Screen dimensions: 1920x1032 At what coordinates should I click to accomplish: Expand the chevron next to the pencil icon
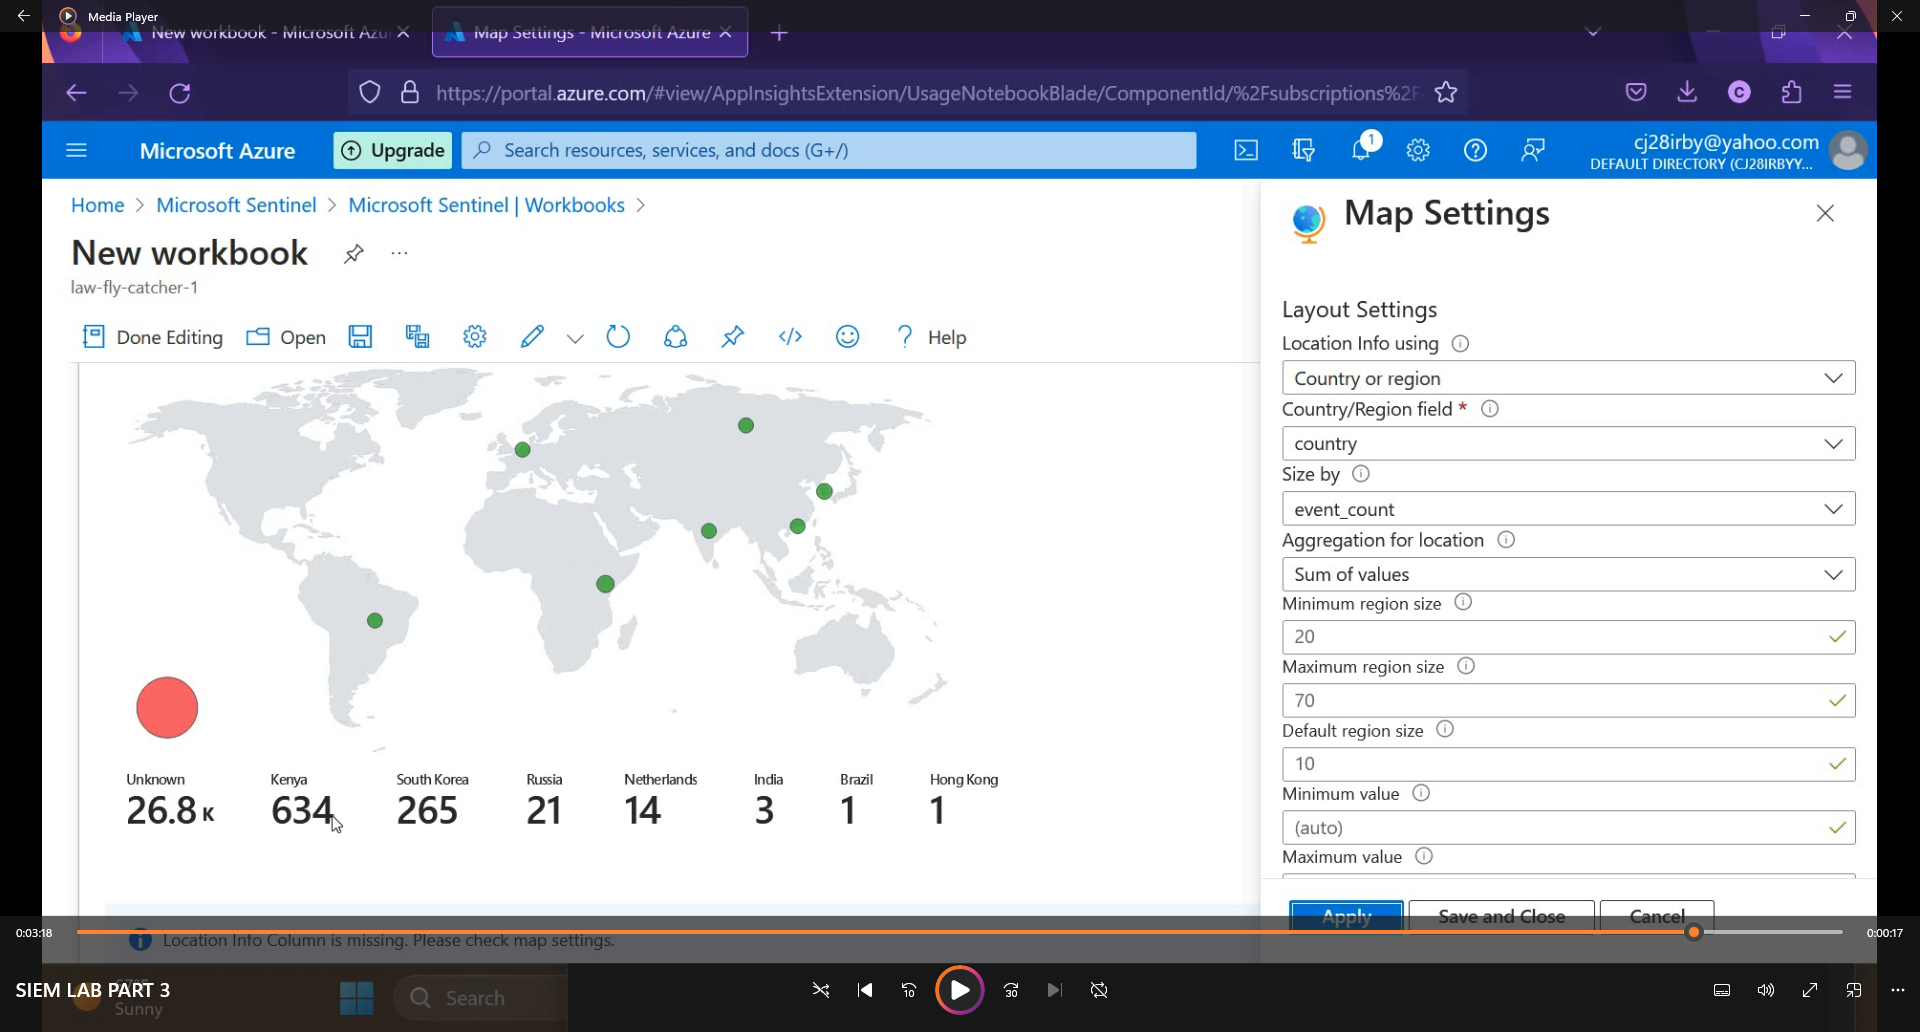click(575, 339)
